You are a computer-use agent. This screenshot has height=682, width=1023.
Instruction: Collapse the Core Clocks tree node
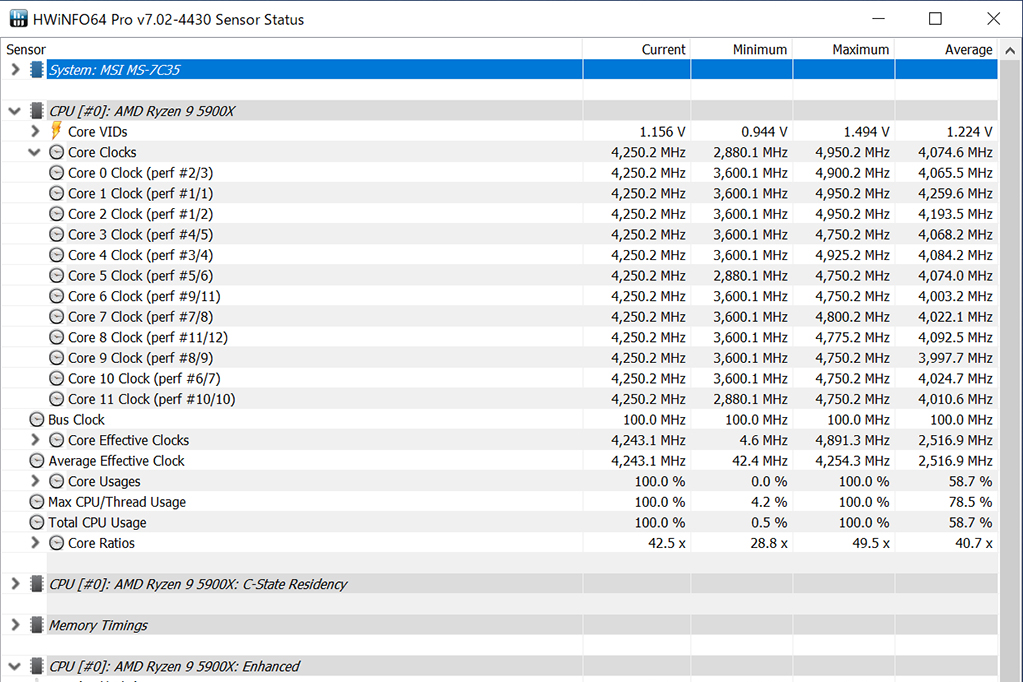[x=35, y=152]
